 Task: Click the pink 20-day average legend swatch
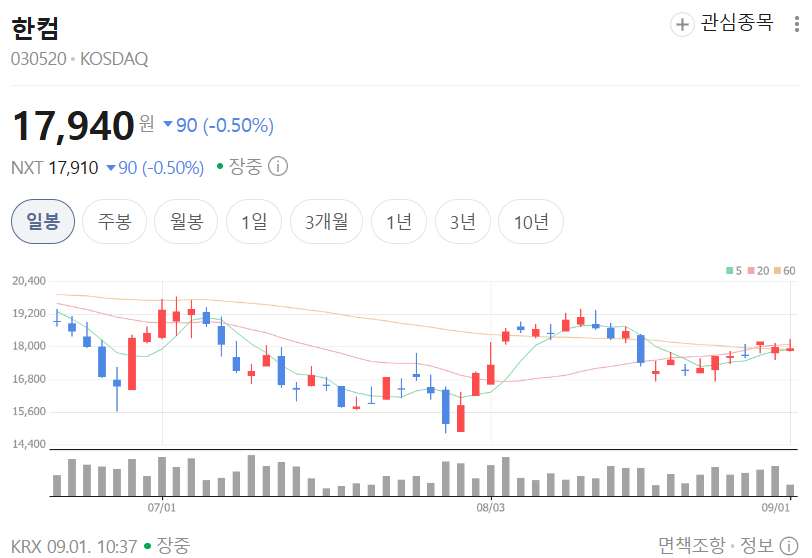pos(751,271)
